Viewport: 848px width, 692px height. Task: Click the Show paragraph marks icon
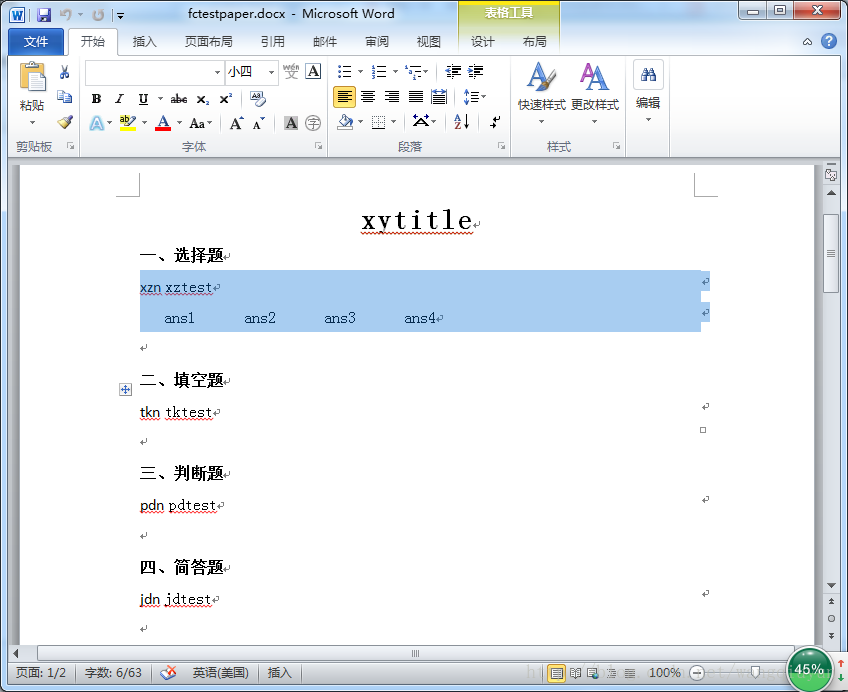495,122
